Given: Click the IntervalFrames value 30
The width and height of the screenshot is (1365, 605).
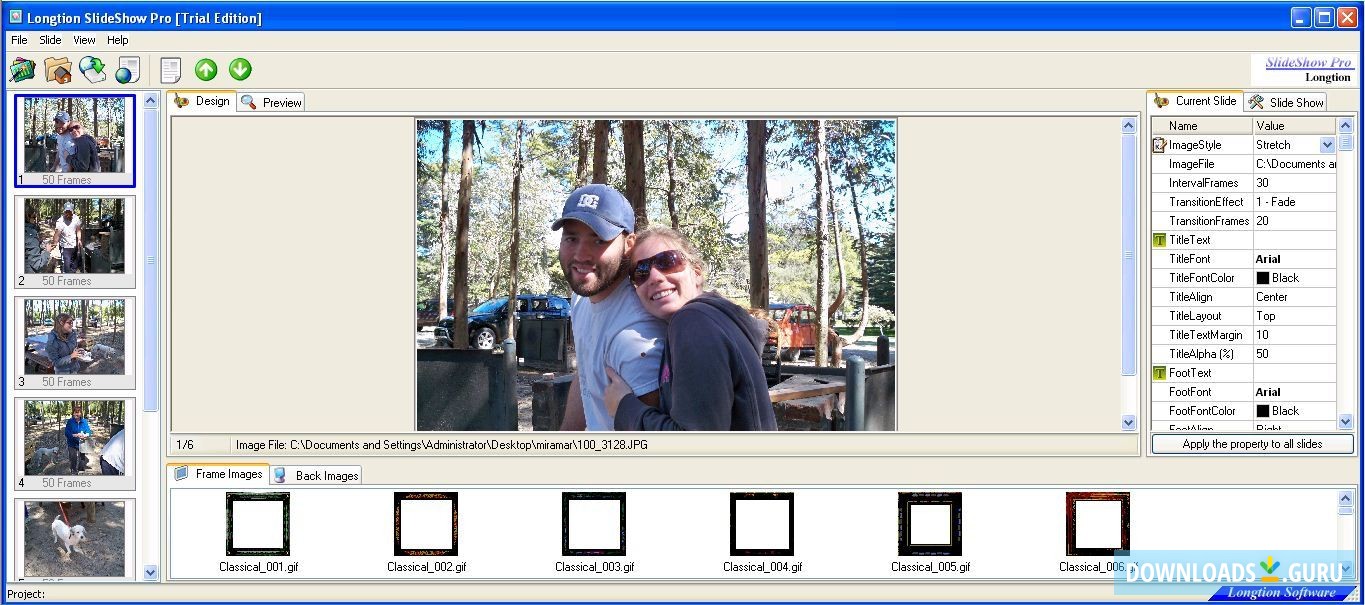Looking at the screenshot, I should pos(1295,183).
